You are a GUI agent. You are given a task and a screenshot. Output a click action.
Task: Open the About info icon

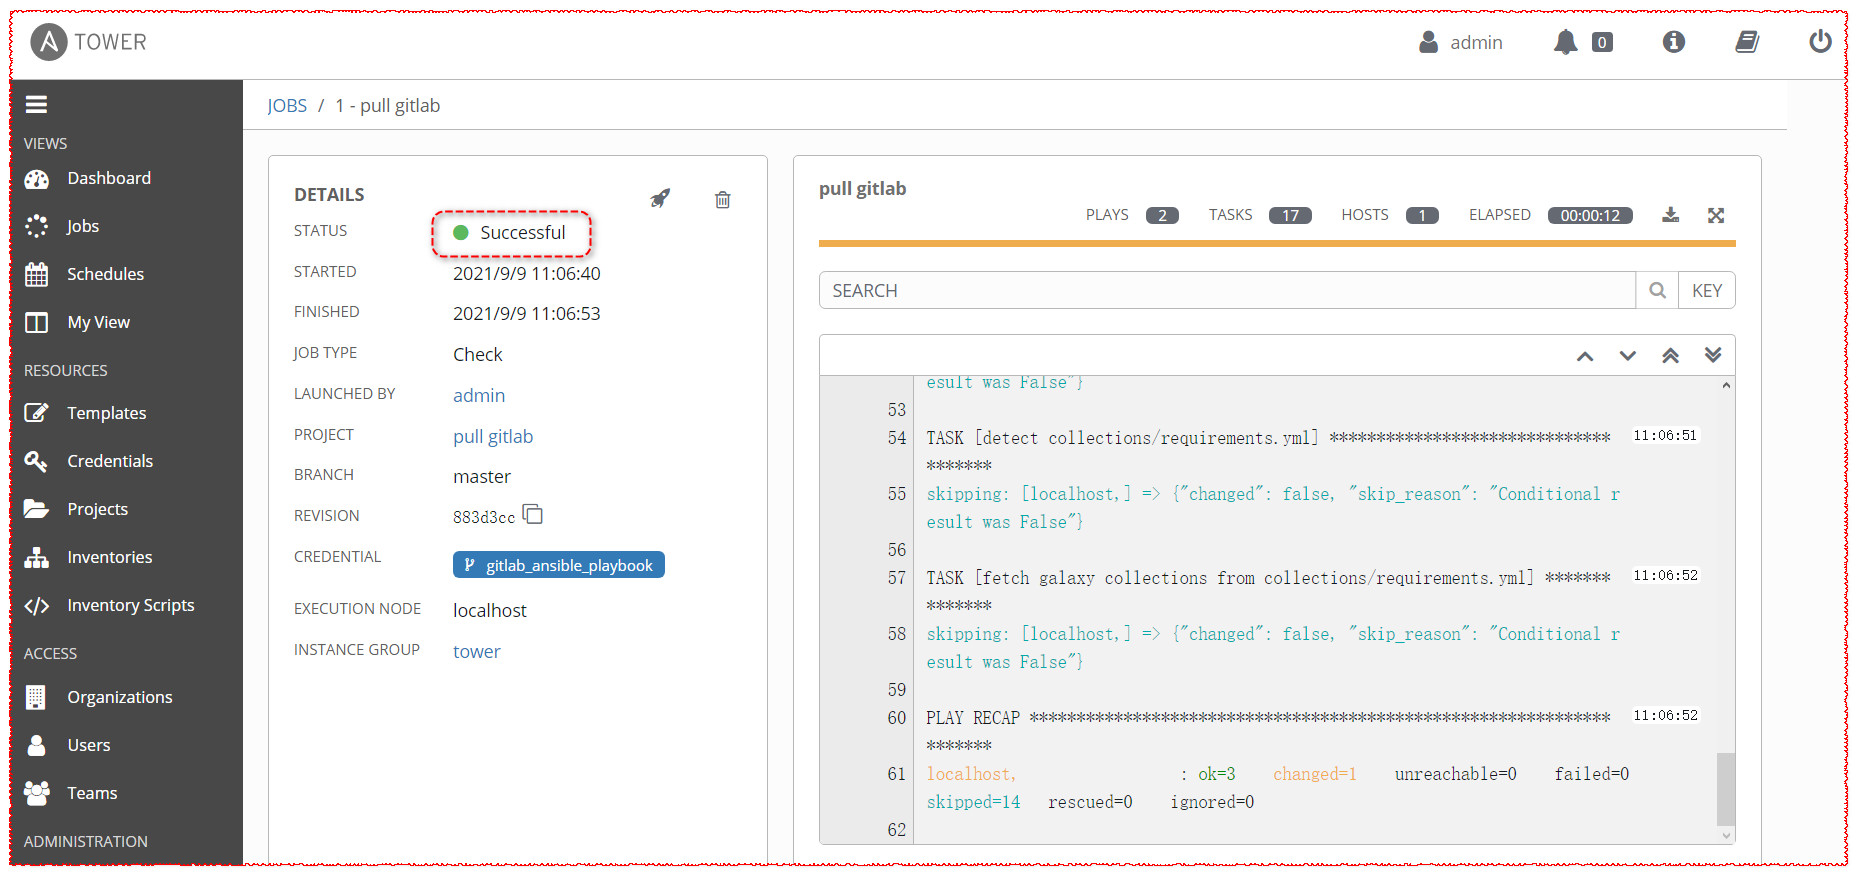click(x=1673, y=42)
